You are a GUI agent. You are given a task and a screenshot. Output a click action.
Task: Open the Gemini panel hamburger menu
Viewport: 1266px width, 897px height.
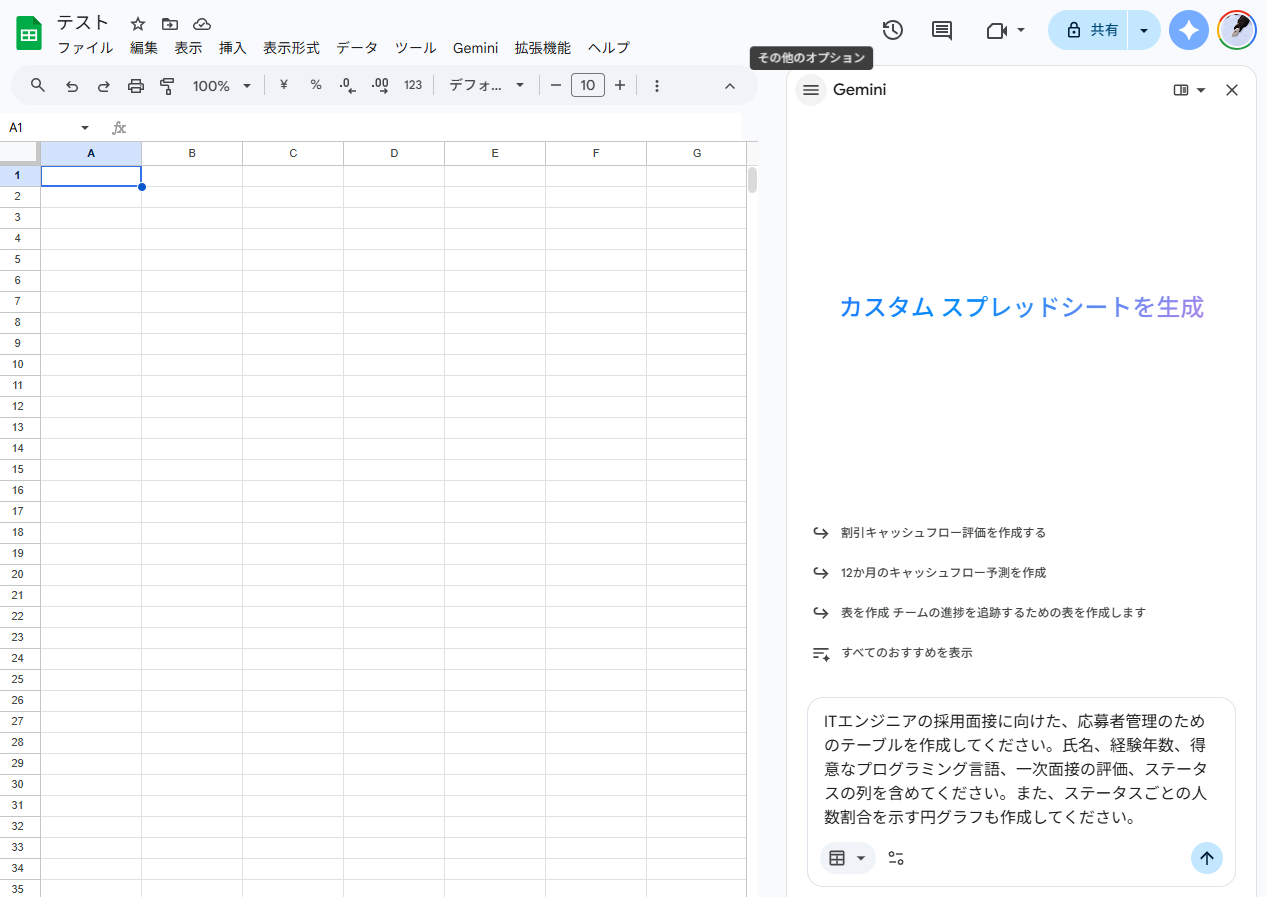(x=811, y=90)
